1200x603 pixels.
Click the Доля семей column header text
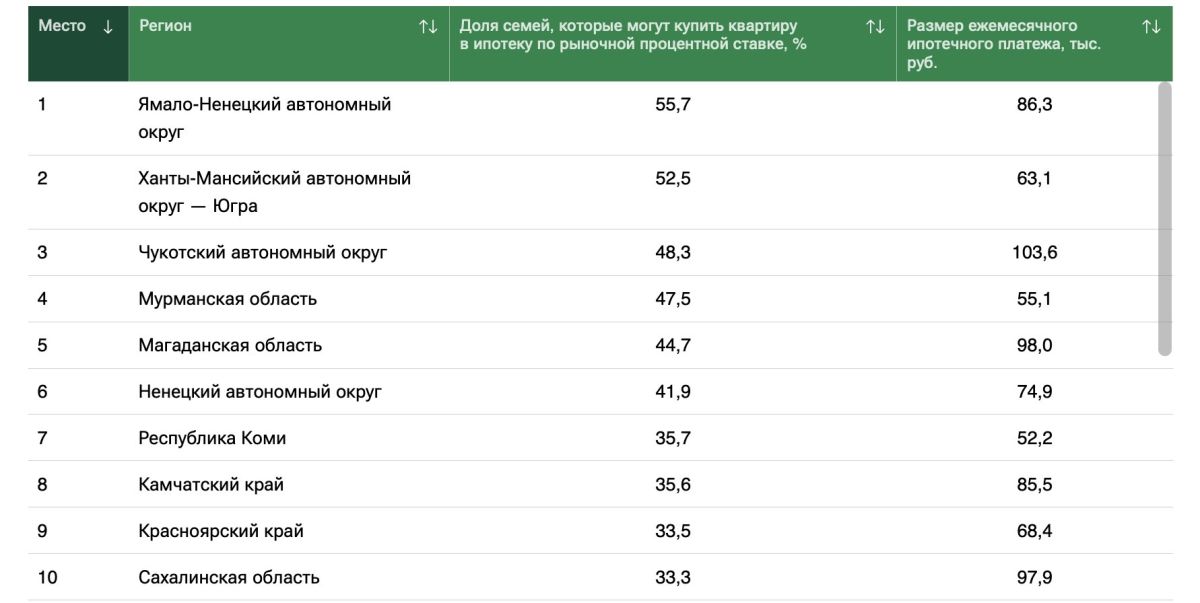[633, 35]
